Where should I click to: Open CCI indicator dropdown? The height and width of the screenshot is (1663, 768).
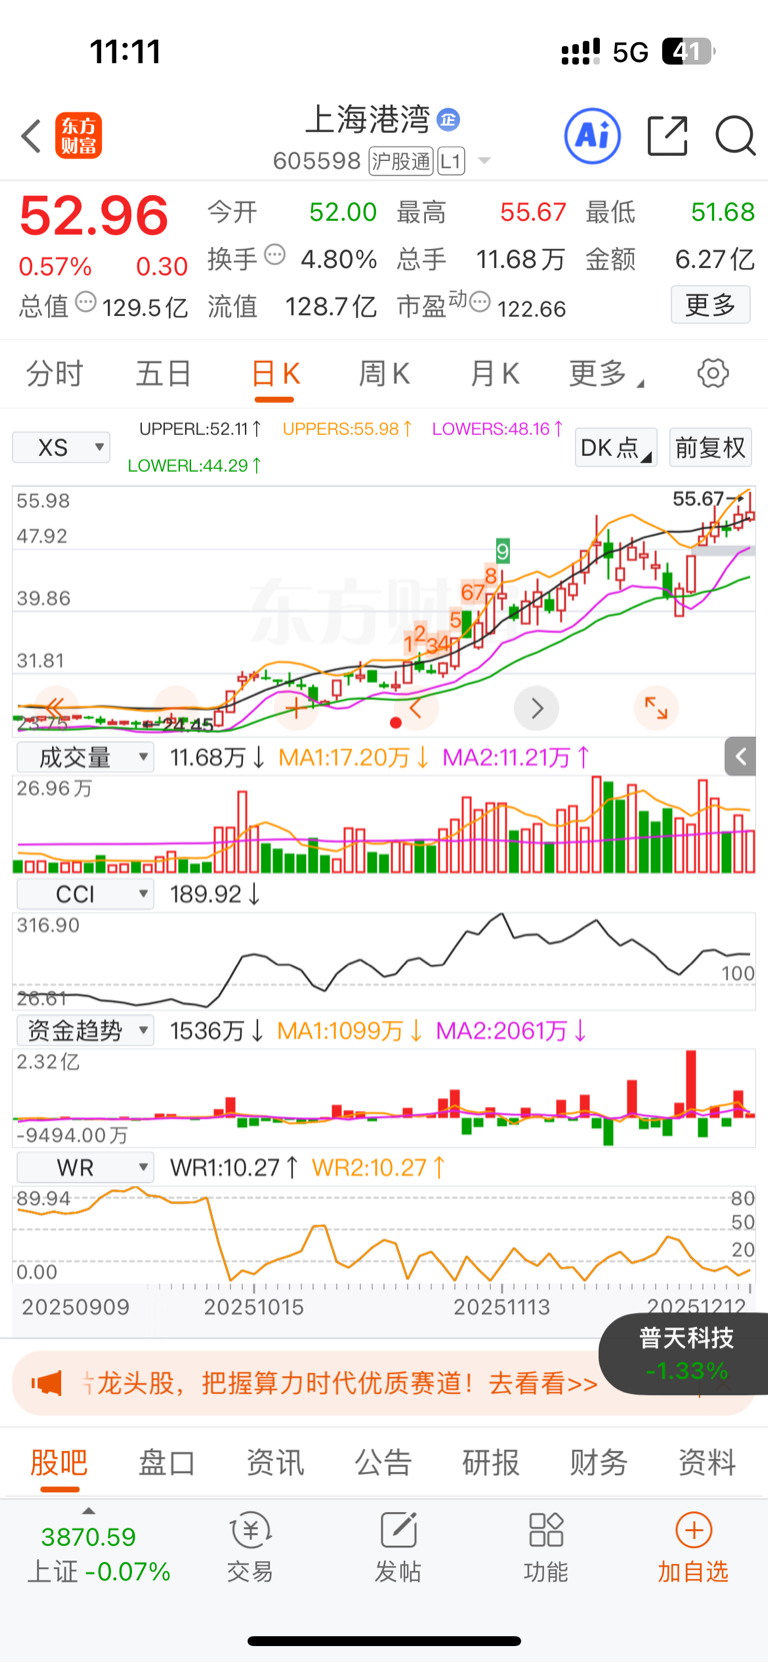pos(85,893)
